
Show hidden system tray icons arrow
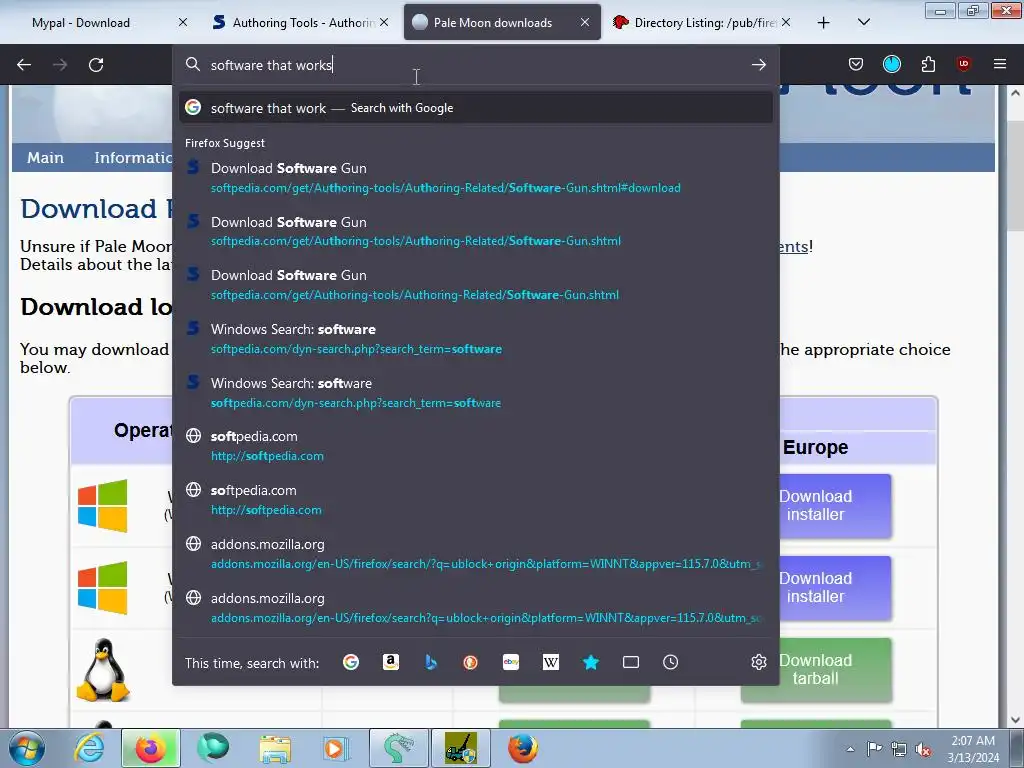pos(850,749)
